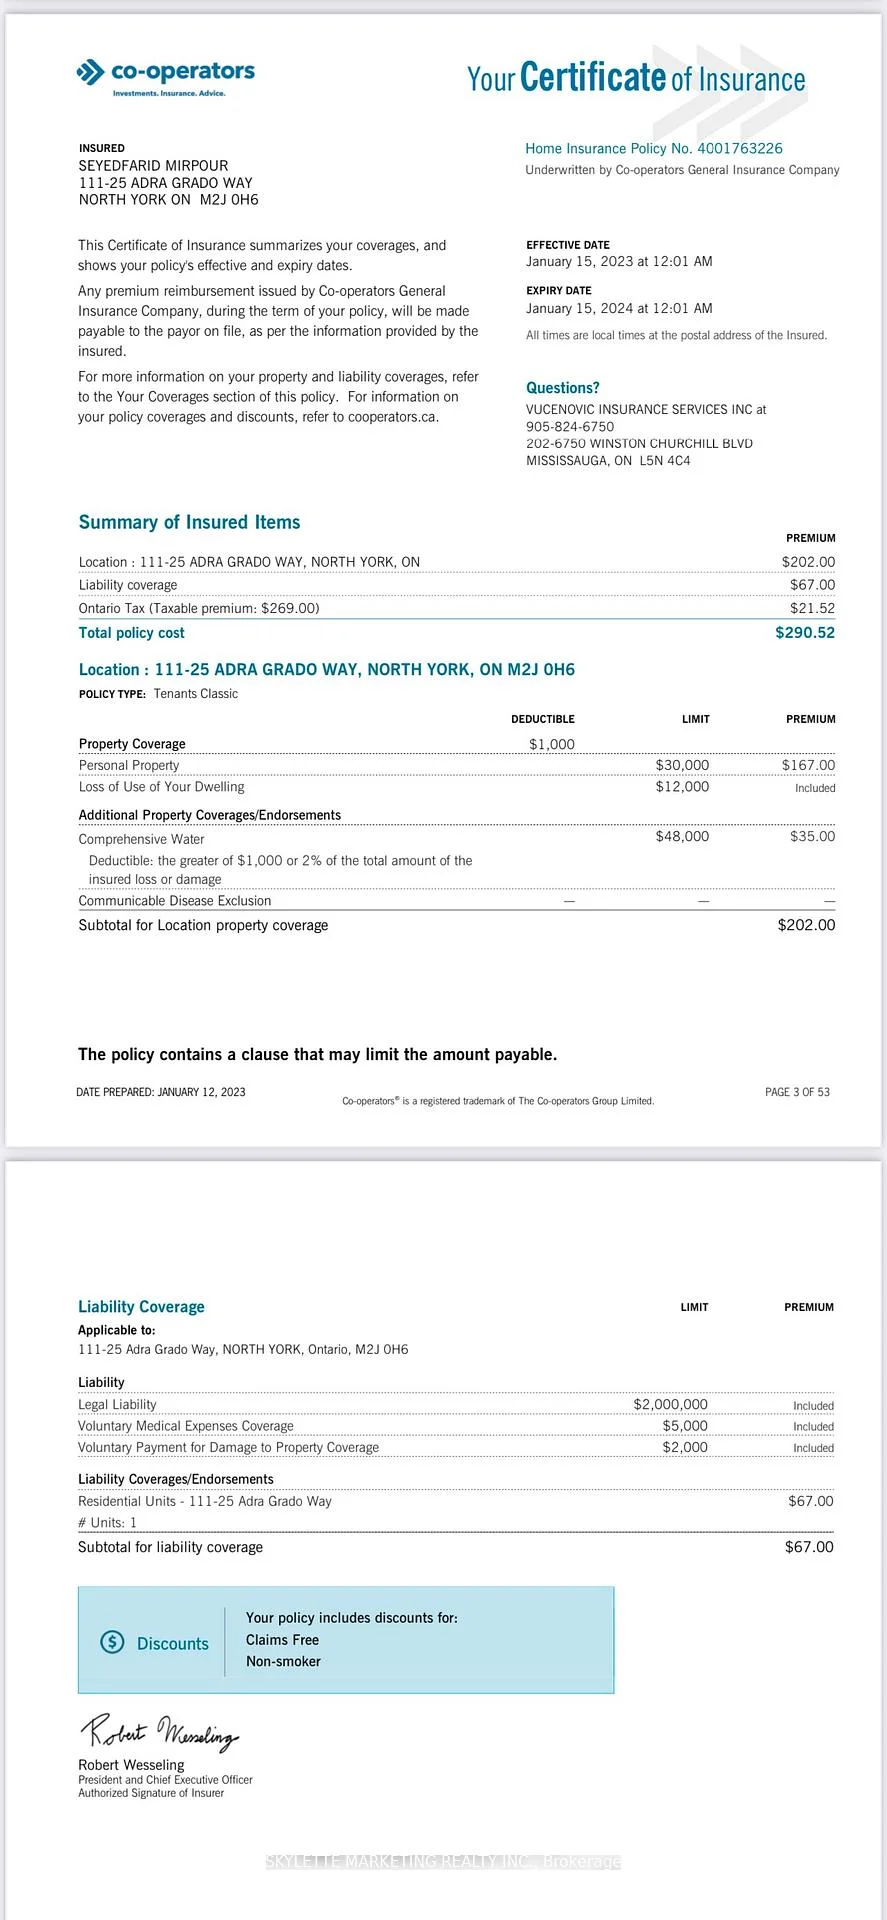Screen dimensions: 887x1920
Task: Click the Voluntary Medical Expenses Coverage row
Action: click(x=456, y=1426)
